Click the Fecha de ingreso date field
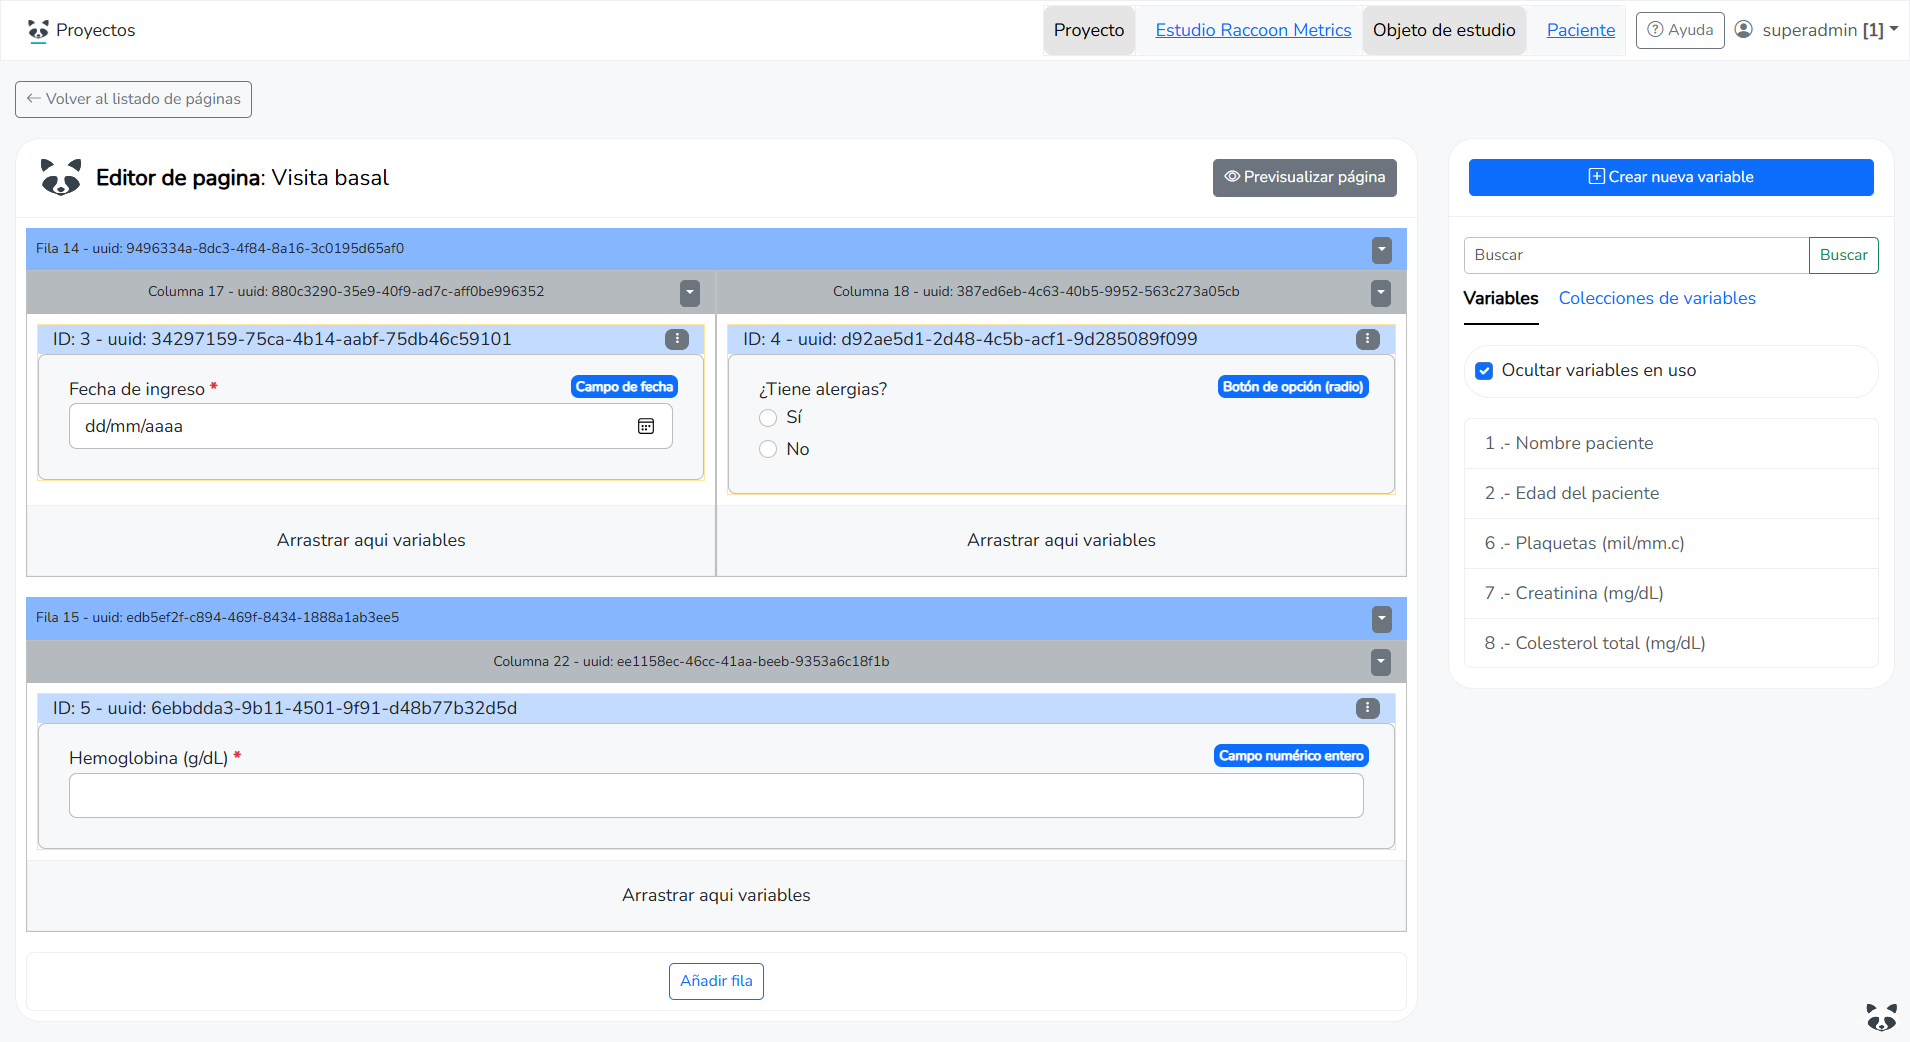The height and width of the screenshot is (1042, 1910). tap(370, 426)
